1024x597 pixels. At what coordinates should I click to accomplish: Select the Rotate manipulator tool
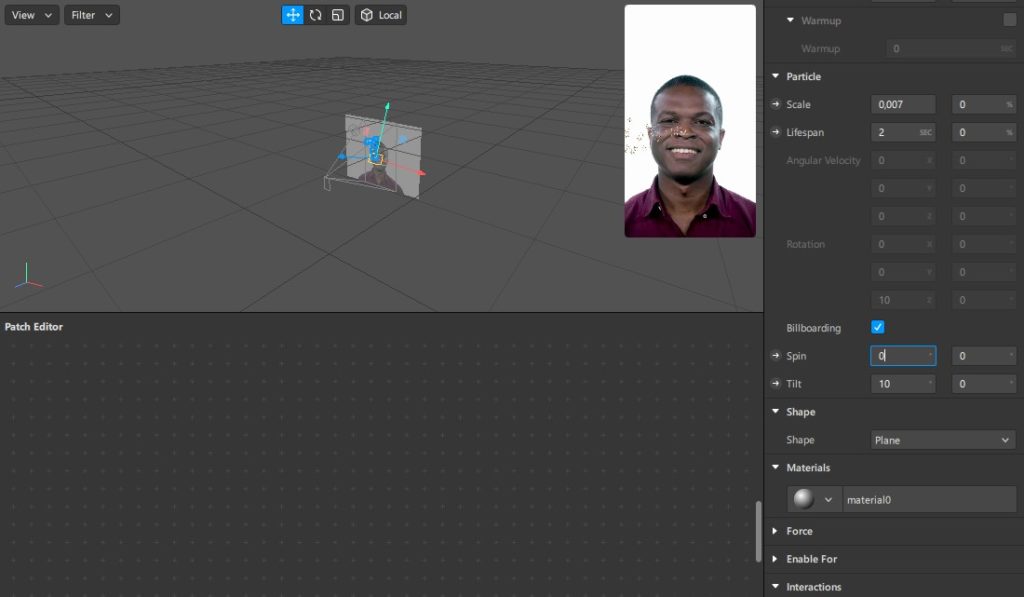click(315, 15)
